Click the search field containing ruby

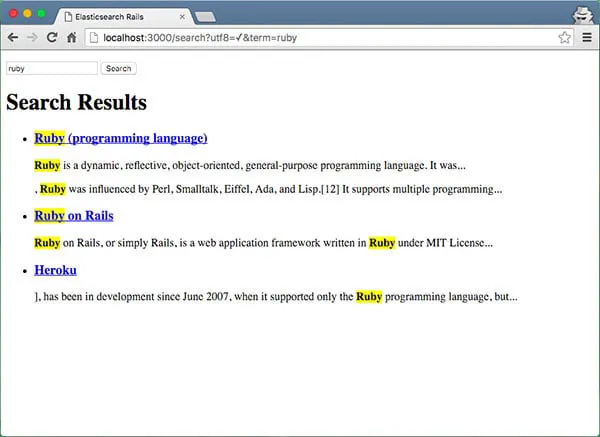[x=52, y=69]
